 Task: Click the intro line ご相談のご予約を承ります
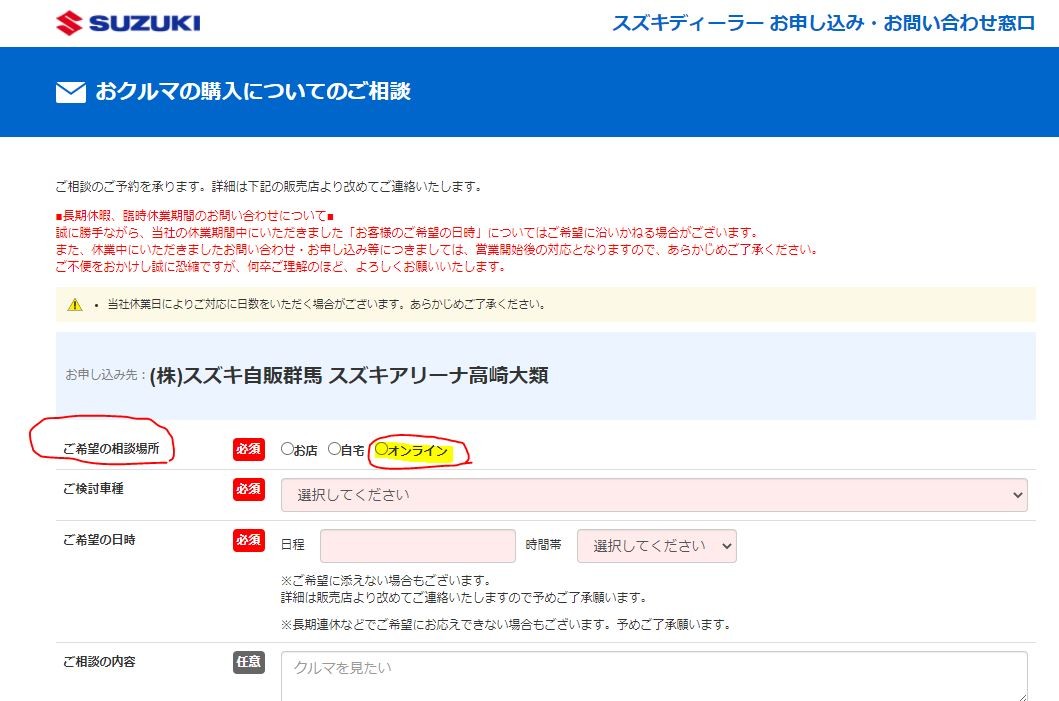coord(268,186)
